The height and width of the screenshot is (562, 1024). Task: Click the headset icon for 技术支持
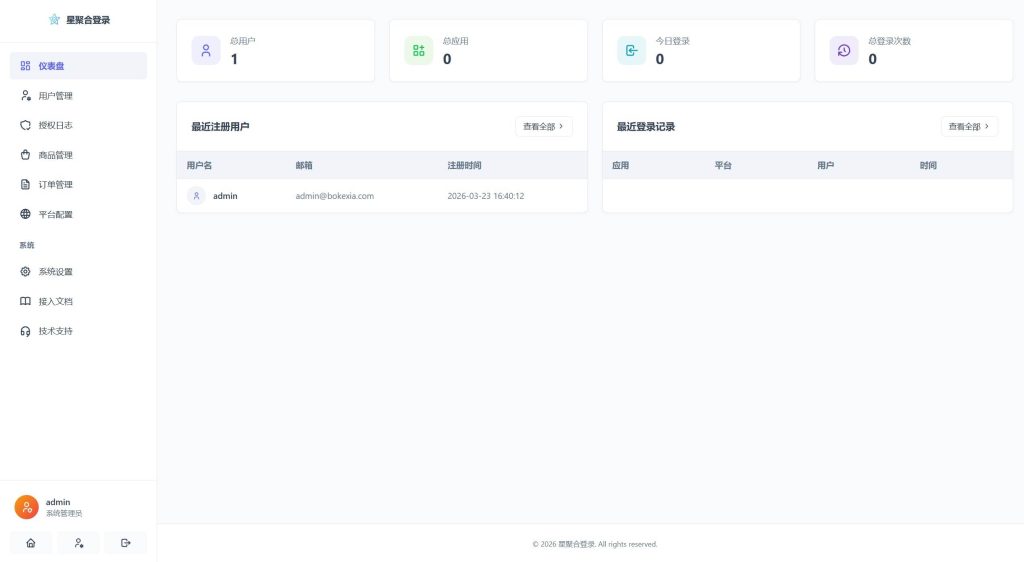pos(25,332)
